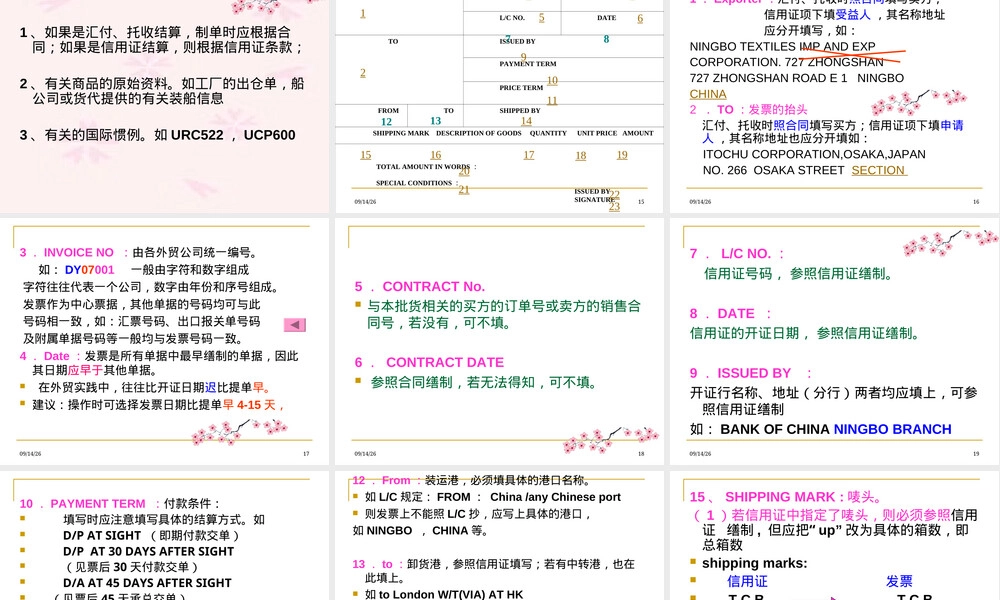Select the invoice form slide thumbnail

(499, 105)
